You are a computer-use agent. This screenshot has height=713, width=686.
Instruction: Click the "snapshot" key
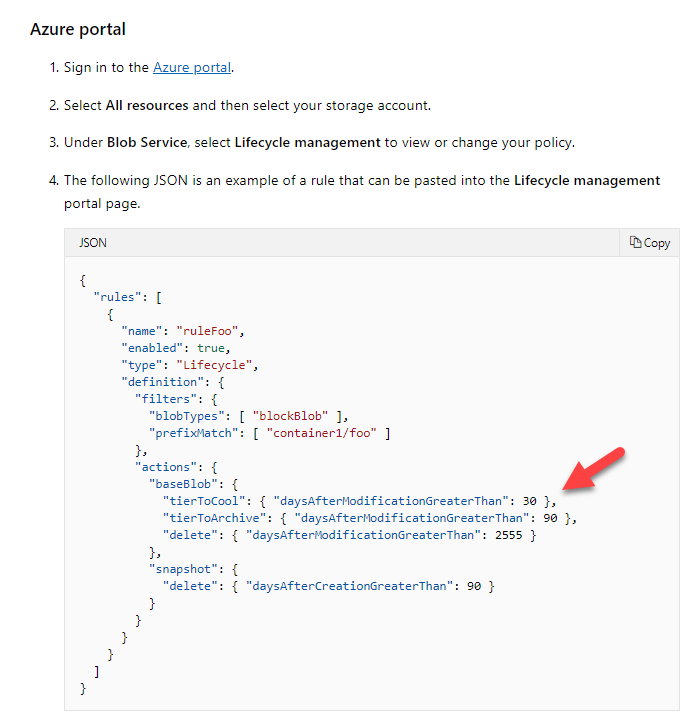point(183,569)
